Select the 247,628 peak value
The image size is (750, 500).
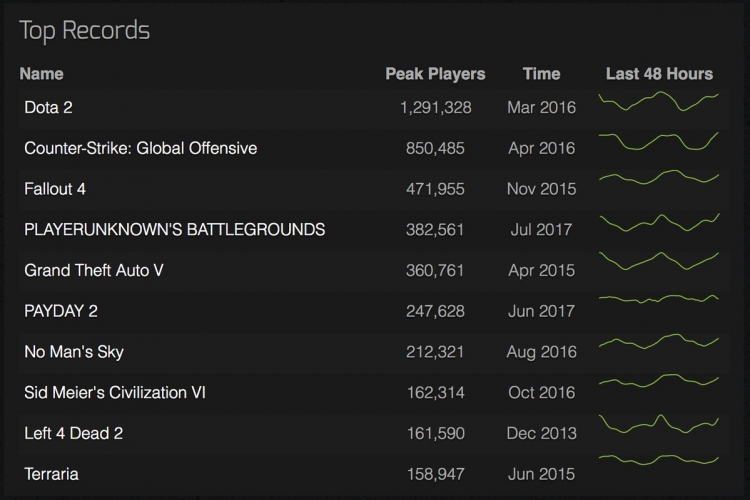pyautogui.click(x=435, y=311)
